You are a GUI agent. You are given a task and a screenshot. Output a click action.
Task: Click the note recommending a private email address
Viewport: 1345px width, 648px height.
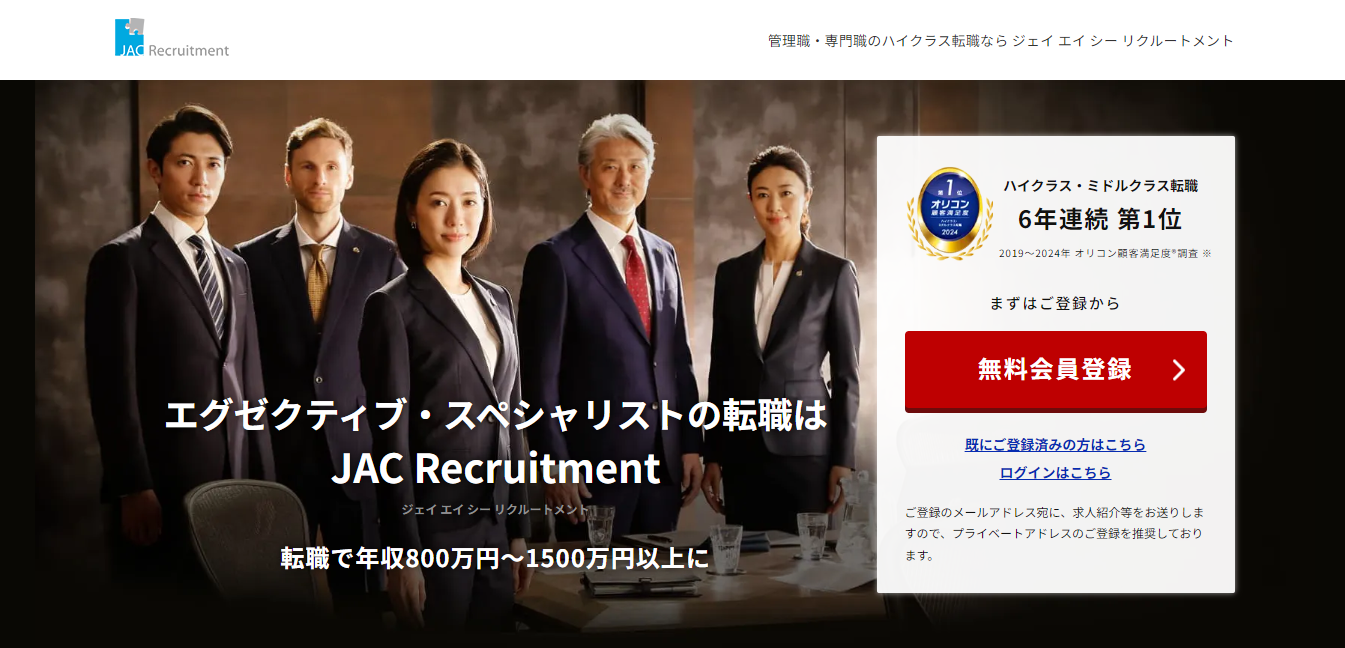1055,533
